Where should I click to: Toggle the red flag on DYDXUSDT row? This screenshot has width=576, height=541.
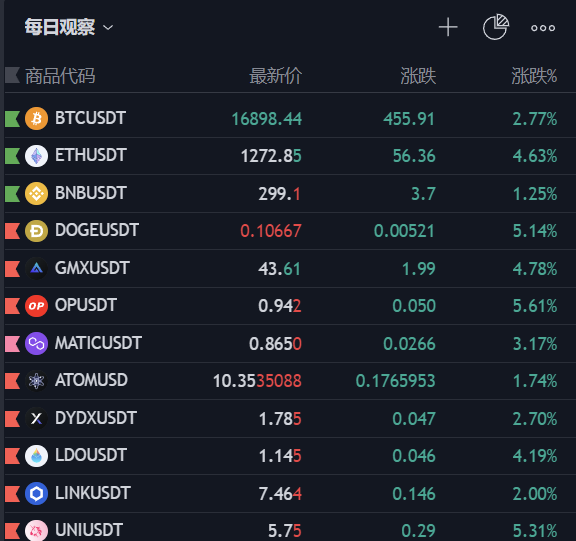tap(12, 419)
